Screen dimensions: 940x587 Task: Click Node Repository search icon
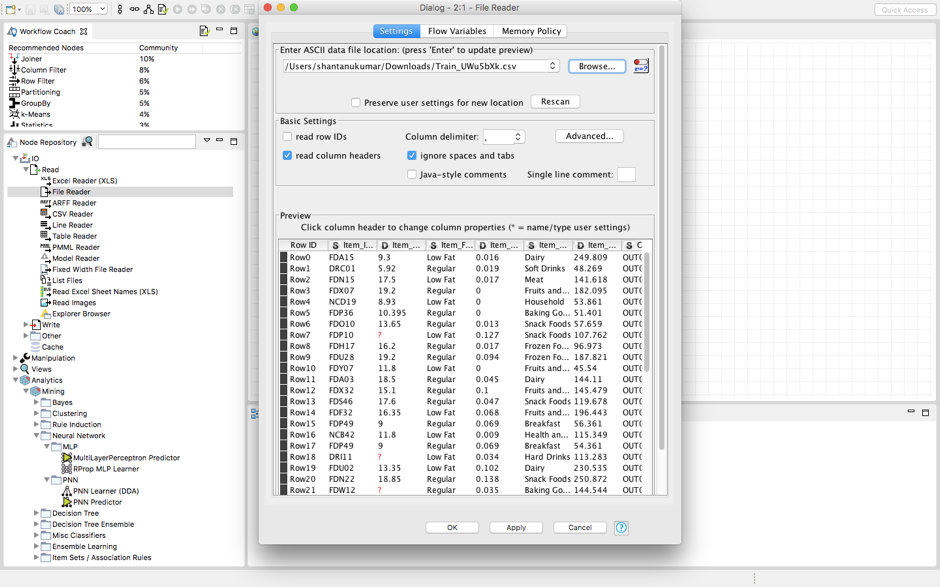point(88,142)
